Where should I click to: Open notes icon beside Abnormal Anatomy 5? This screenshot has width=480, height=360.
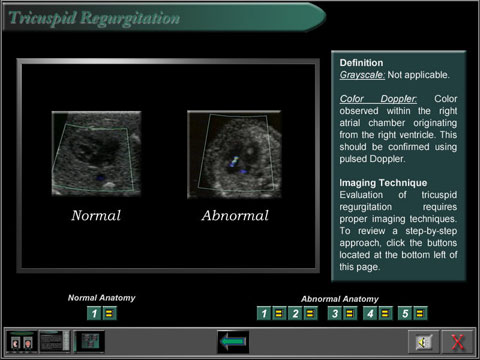coord(420,313)
